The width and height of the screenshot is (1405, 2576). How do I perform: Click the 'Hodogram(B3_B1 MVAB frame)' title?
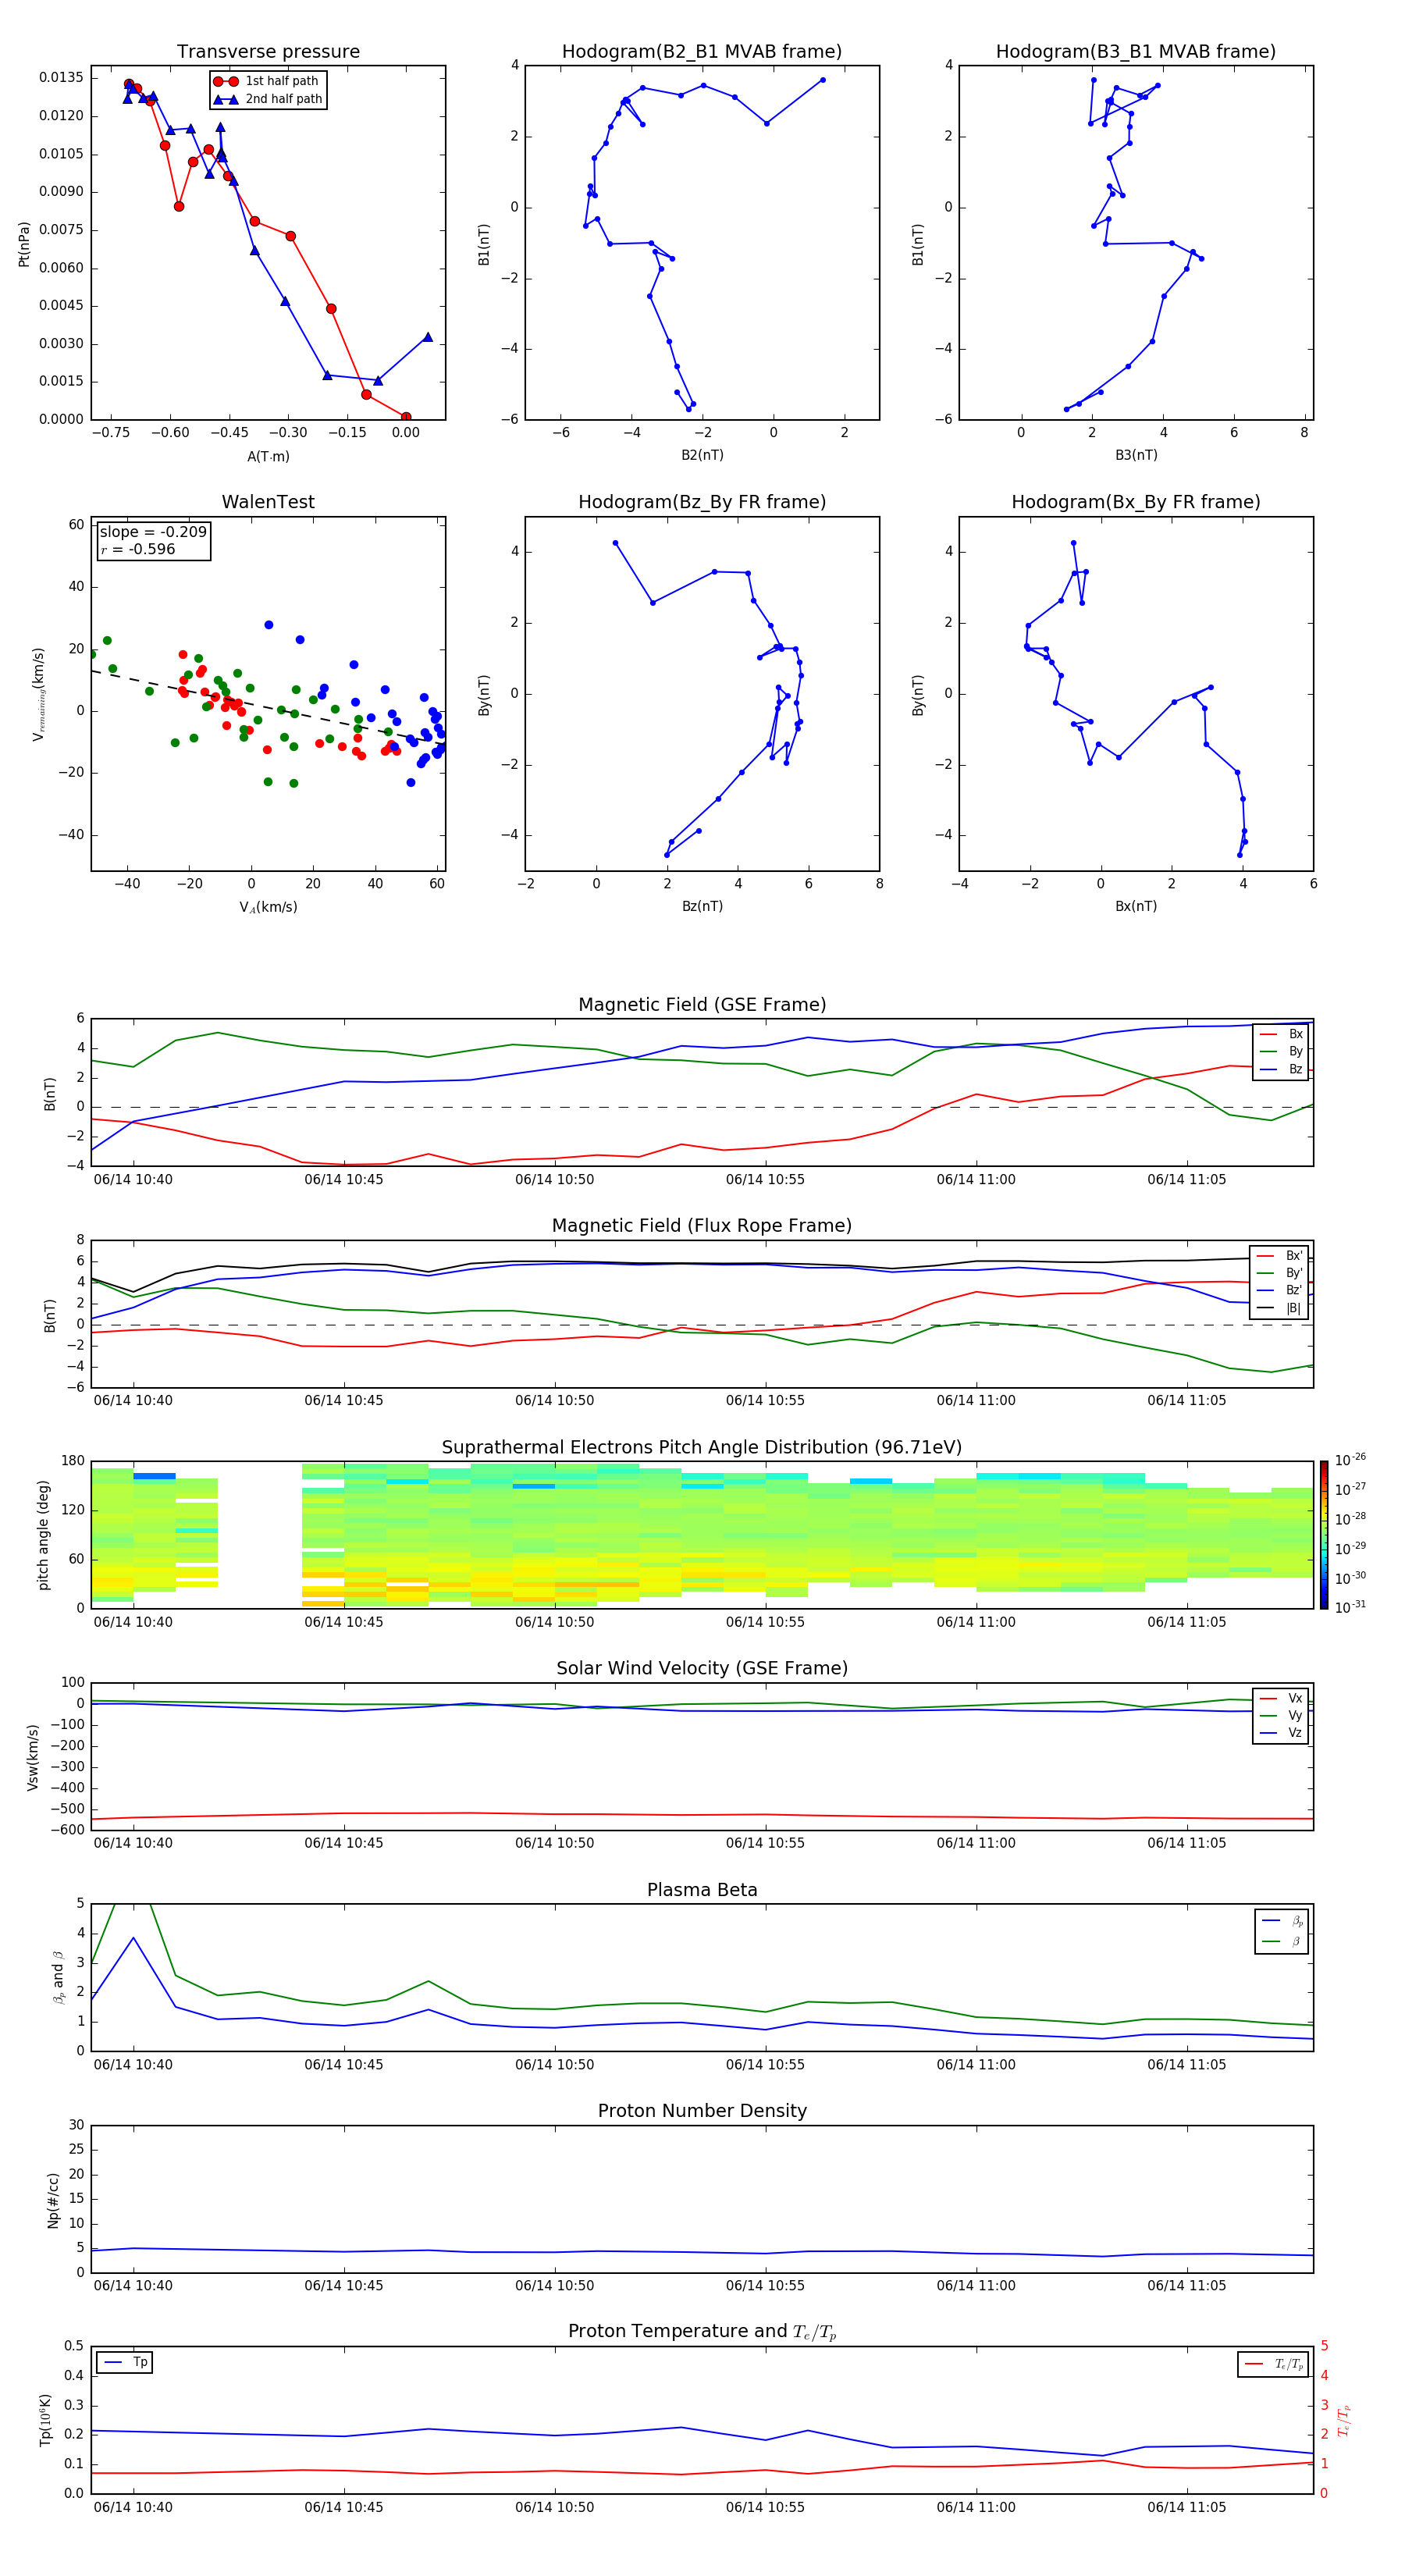coord(1136,52)
